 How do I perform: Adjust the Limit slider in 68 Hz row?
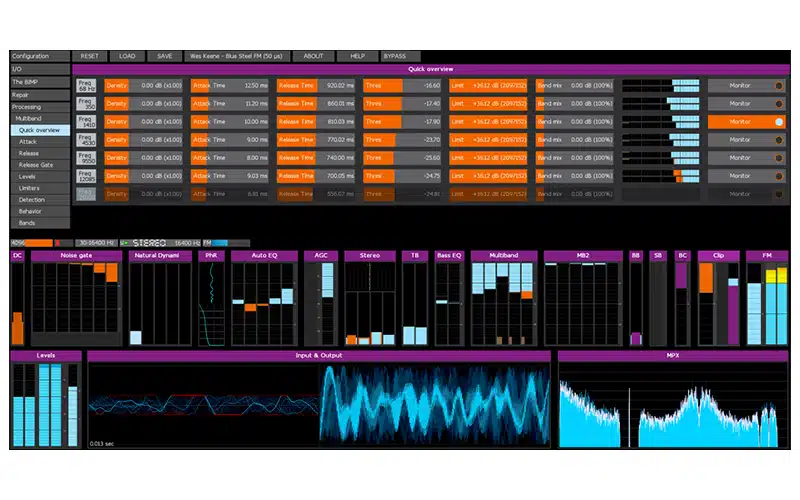(488, 86)
